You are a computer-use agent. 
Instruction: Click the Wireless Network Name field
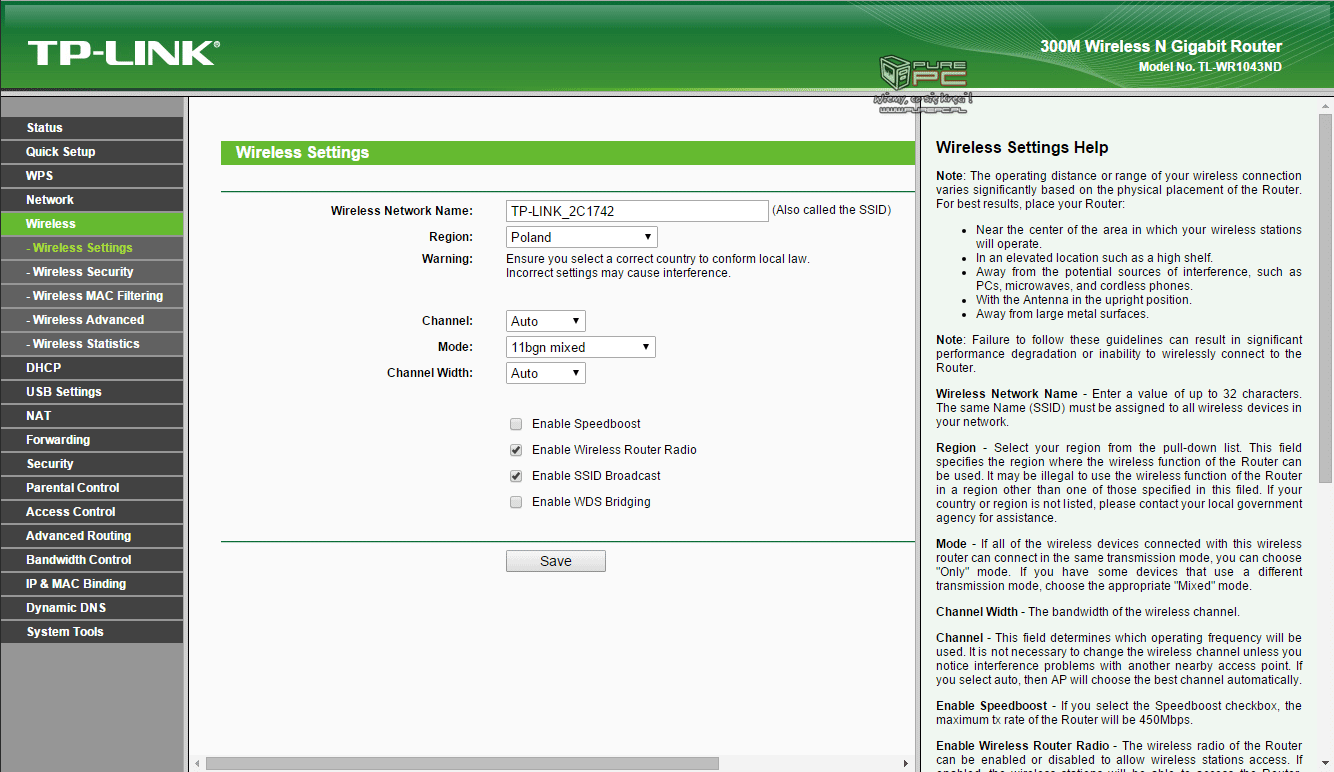point(637,211)
